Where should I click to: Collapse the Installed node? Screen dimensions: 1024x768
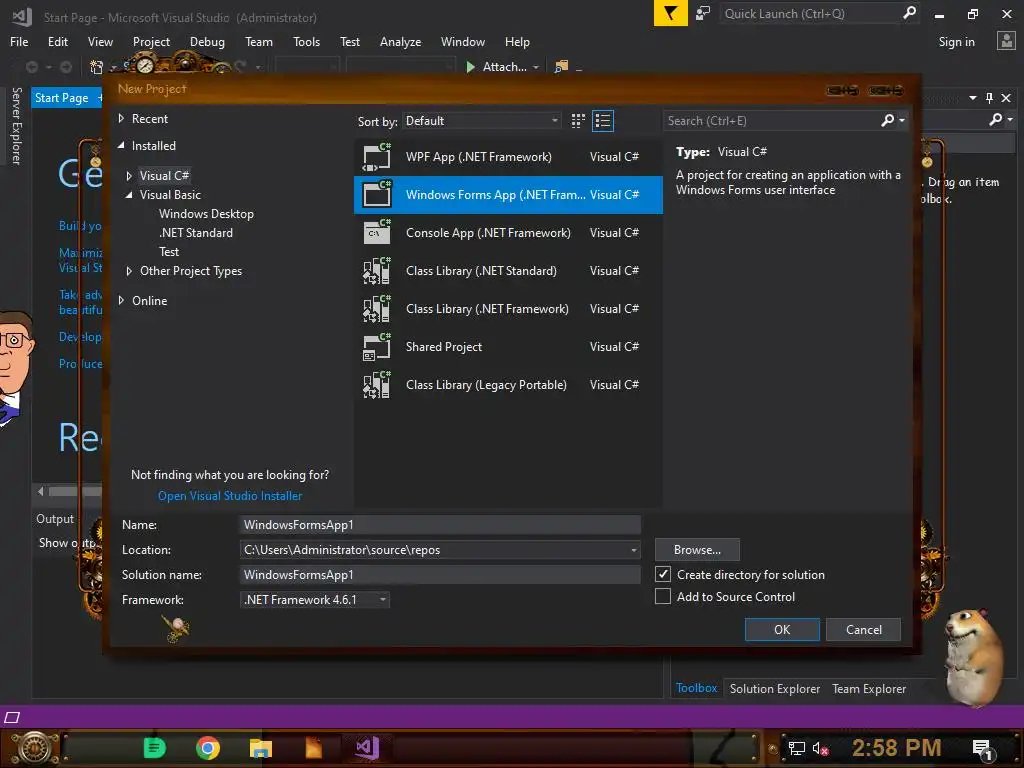pos(121,146)
